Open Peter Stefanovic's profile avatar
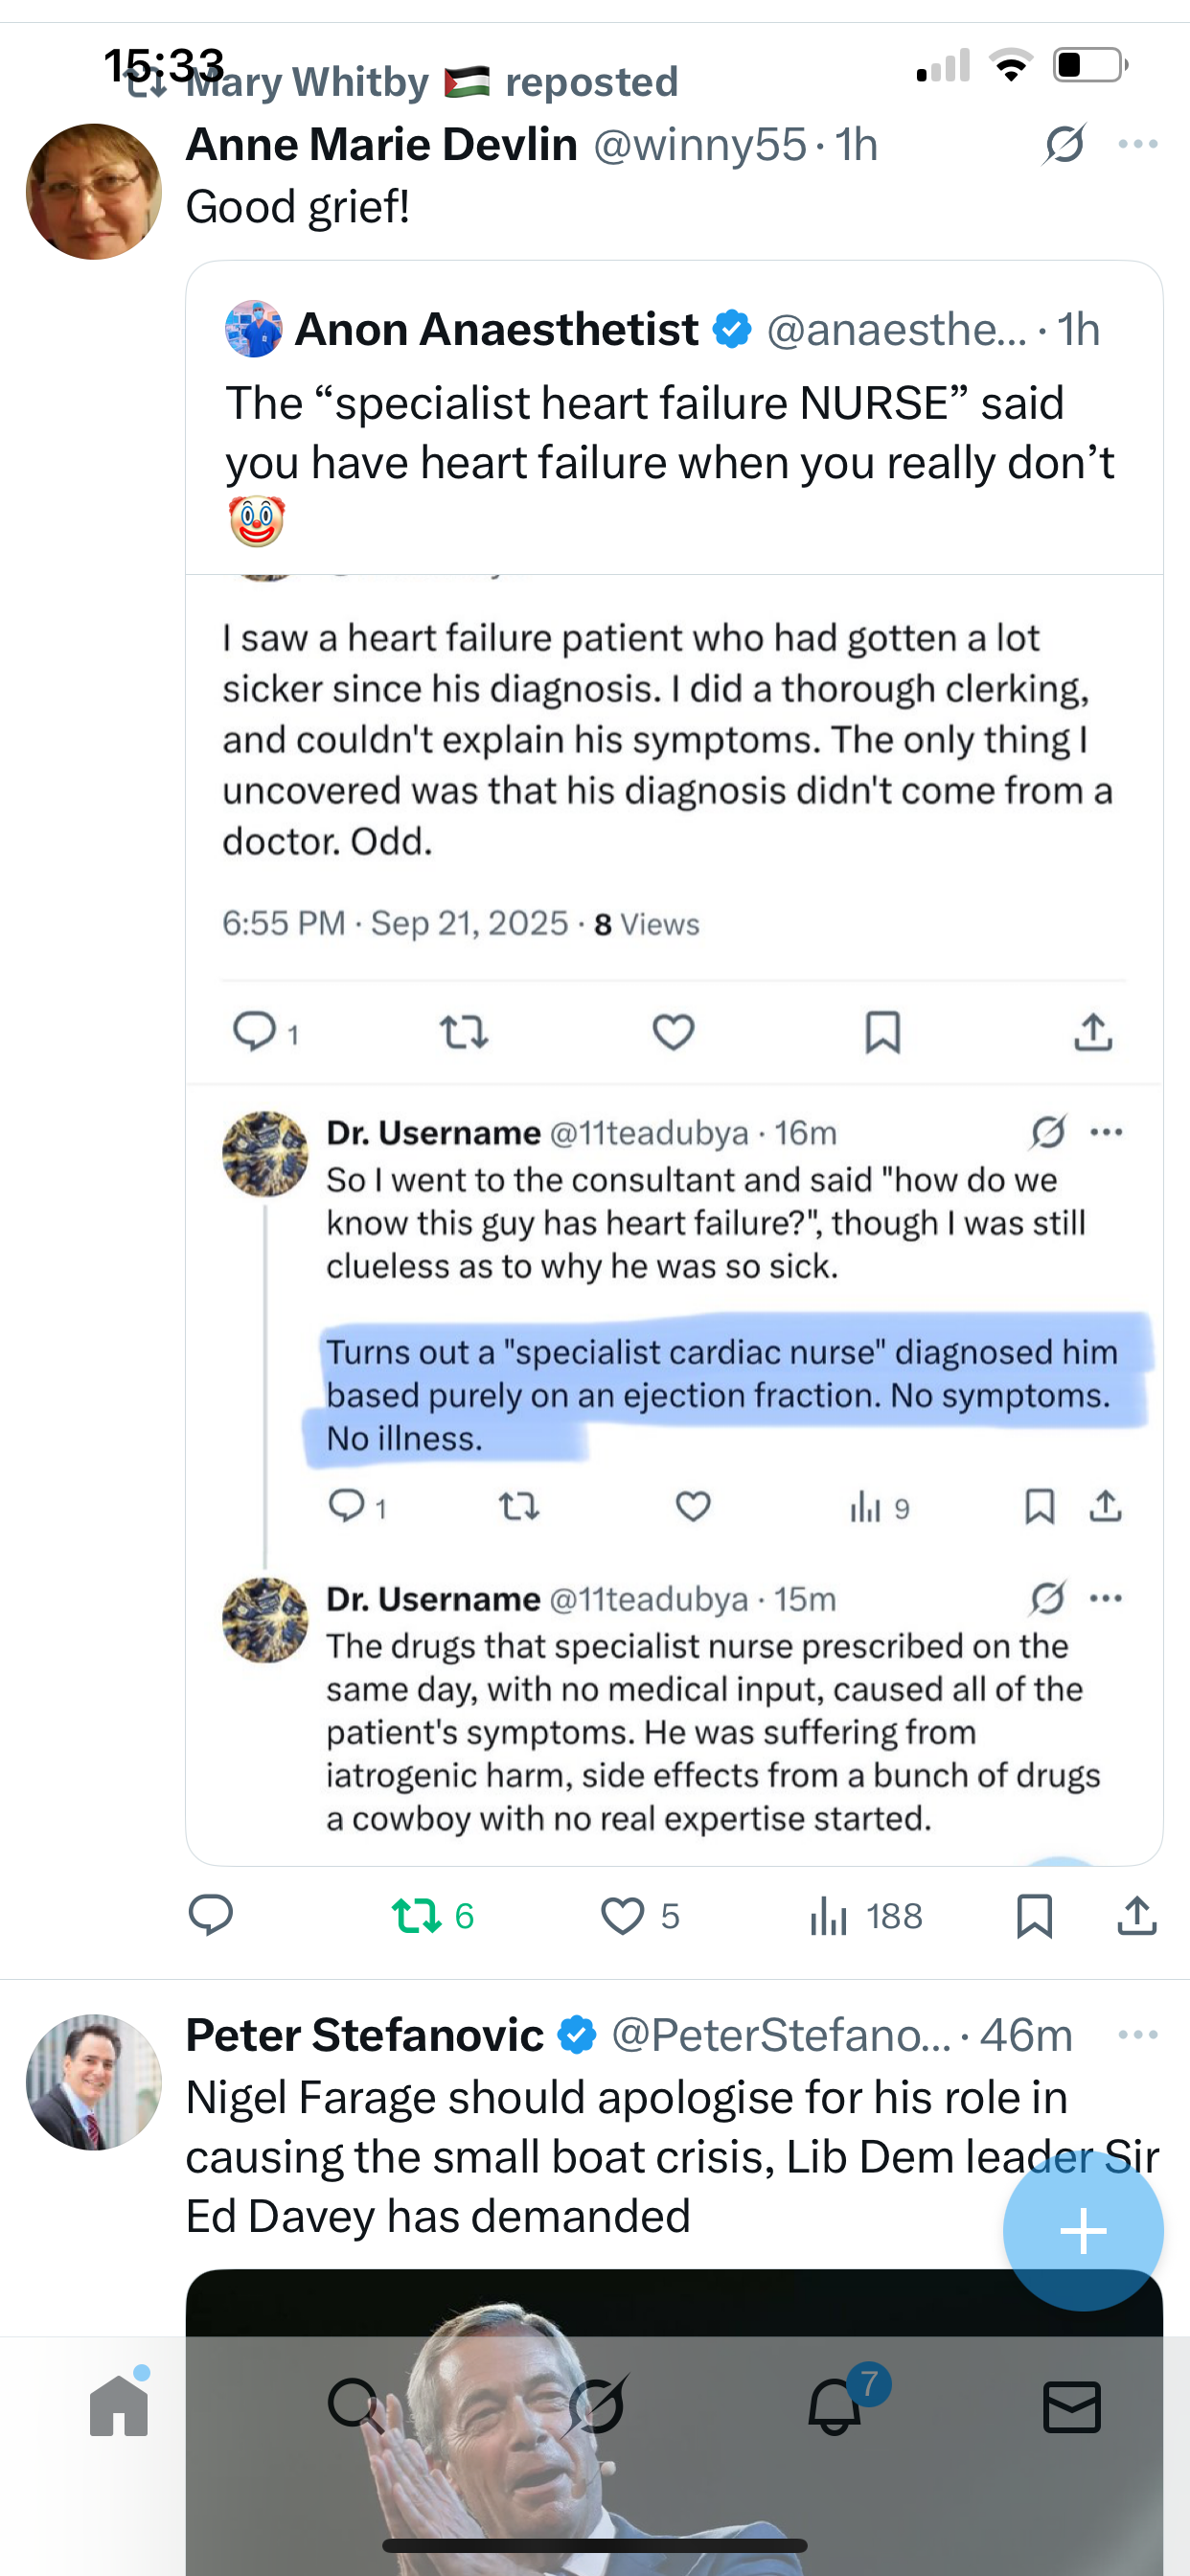Viewport: 1190px width, 2576px height. pos(94,2082)
